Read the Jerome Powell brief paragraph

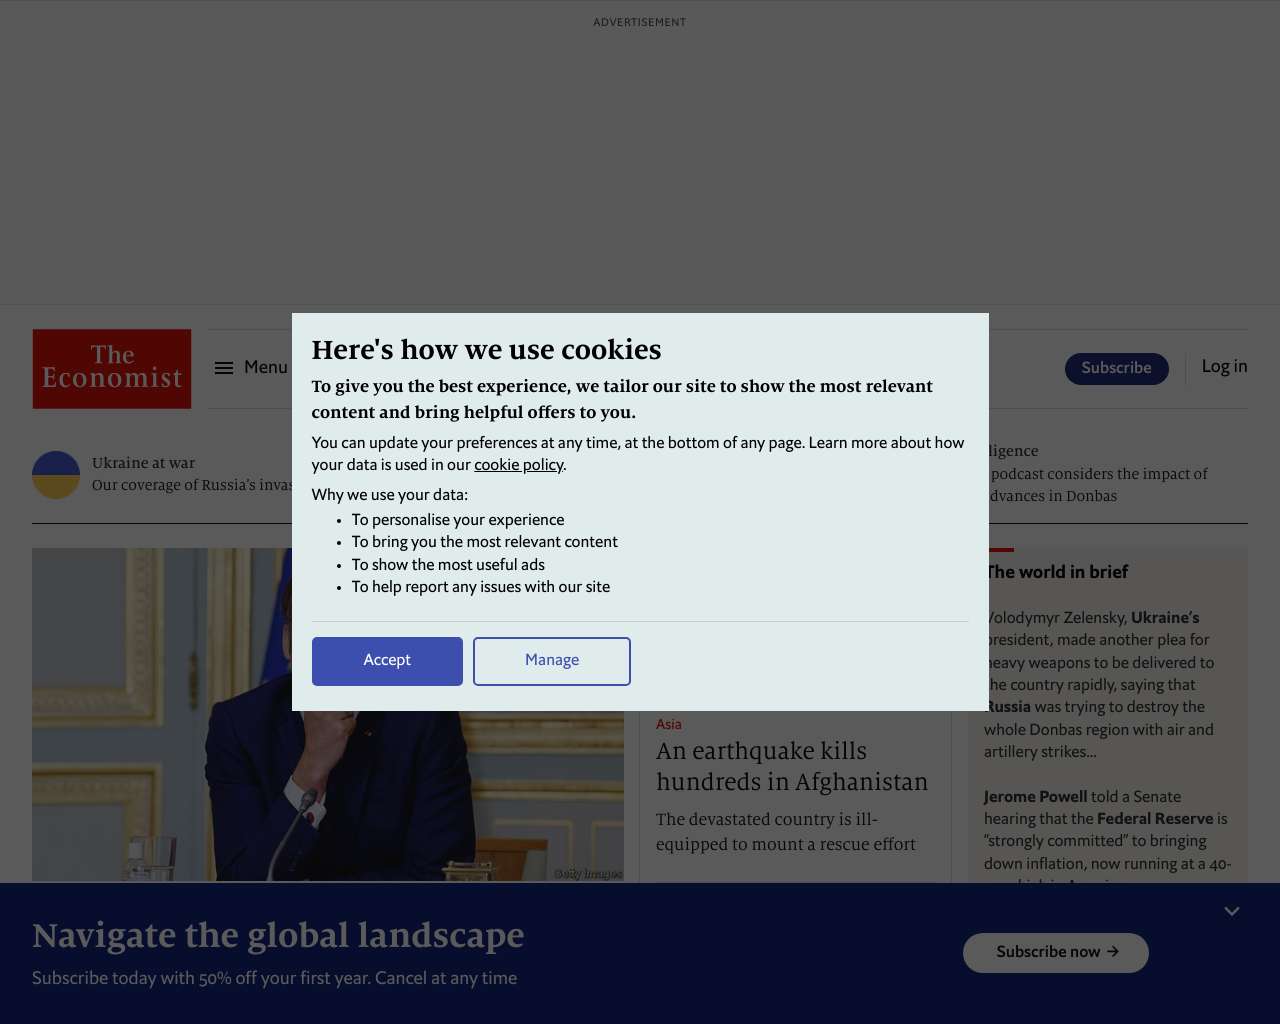(1108, 835)
